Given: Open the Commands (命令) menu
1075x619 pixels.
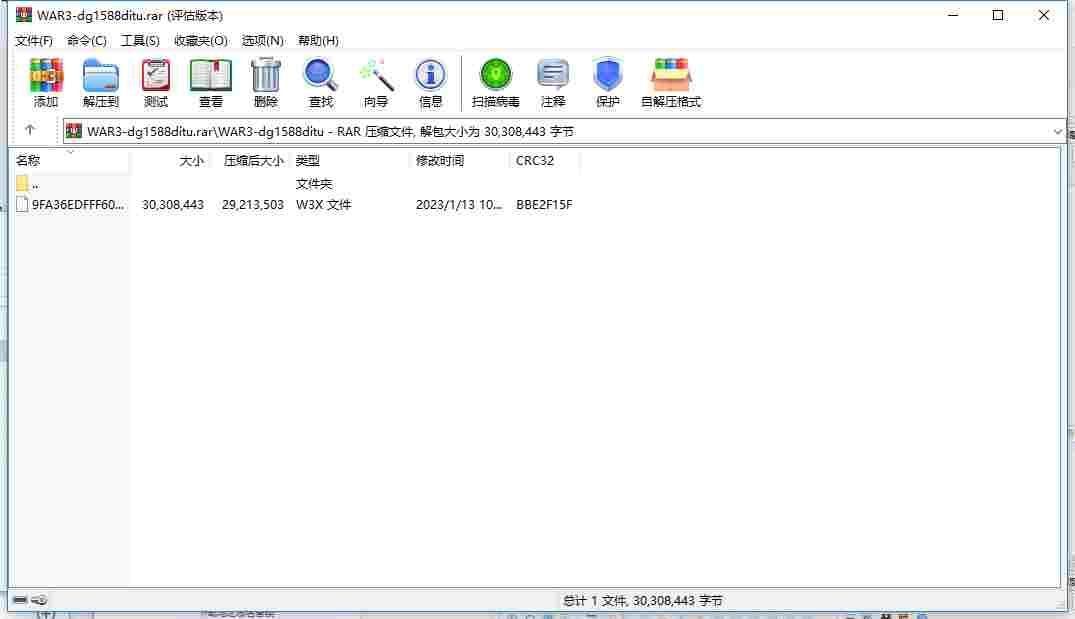Looking at the screenshot, I should tap(86, 40).
